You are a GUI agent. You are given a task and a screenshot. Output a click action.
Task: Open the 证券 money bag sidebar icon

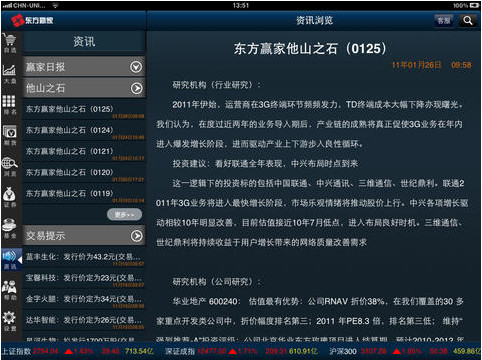coord(10,197)
